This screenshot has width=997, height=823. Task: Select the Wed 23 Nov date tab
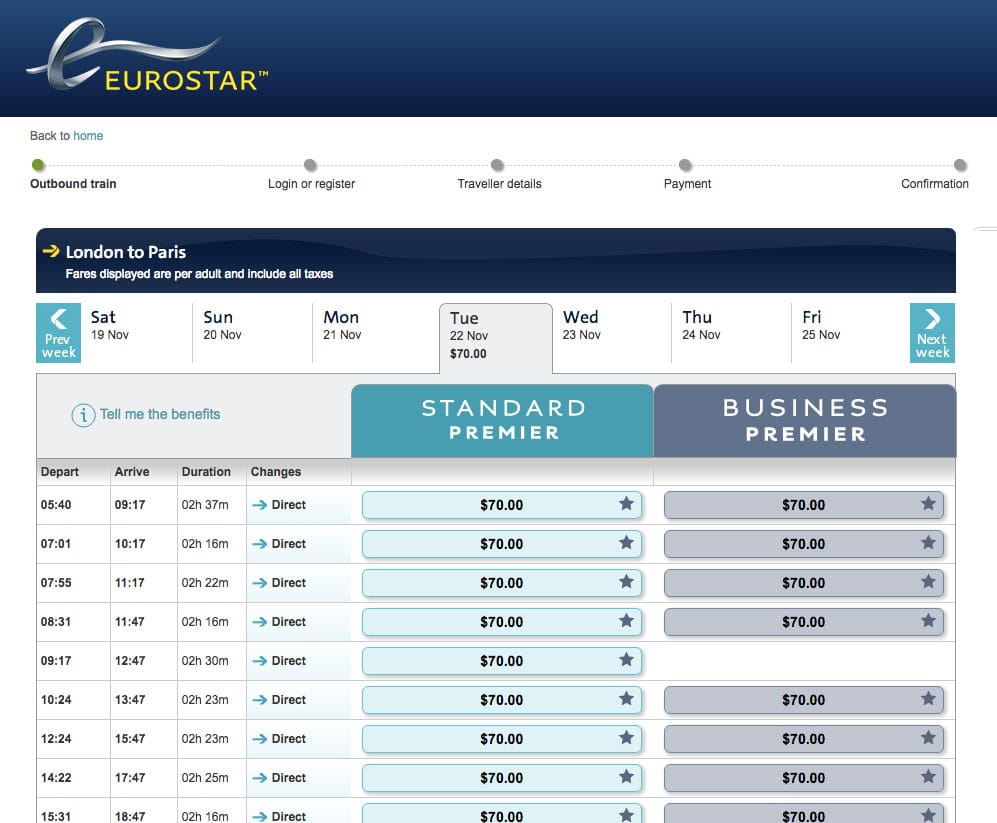pos(612,333)
